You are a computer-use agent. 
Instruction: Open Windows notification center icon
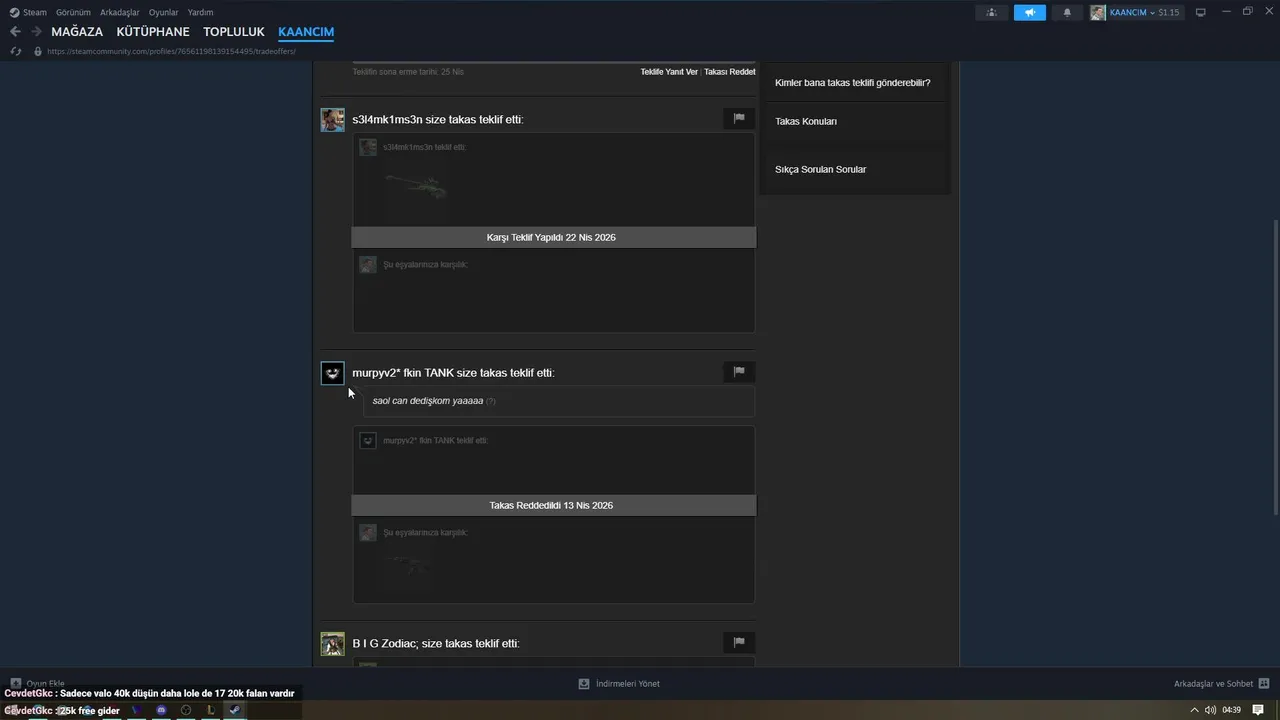pos(1258,710)
